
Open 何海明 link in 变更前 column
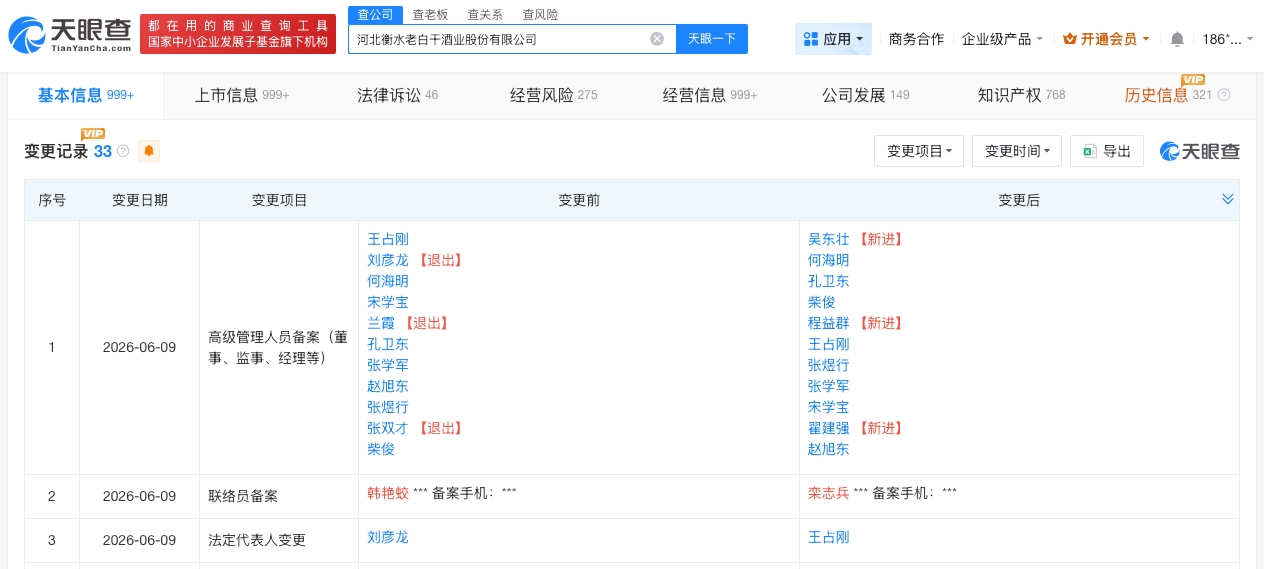388,281
